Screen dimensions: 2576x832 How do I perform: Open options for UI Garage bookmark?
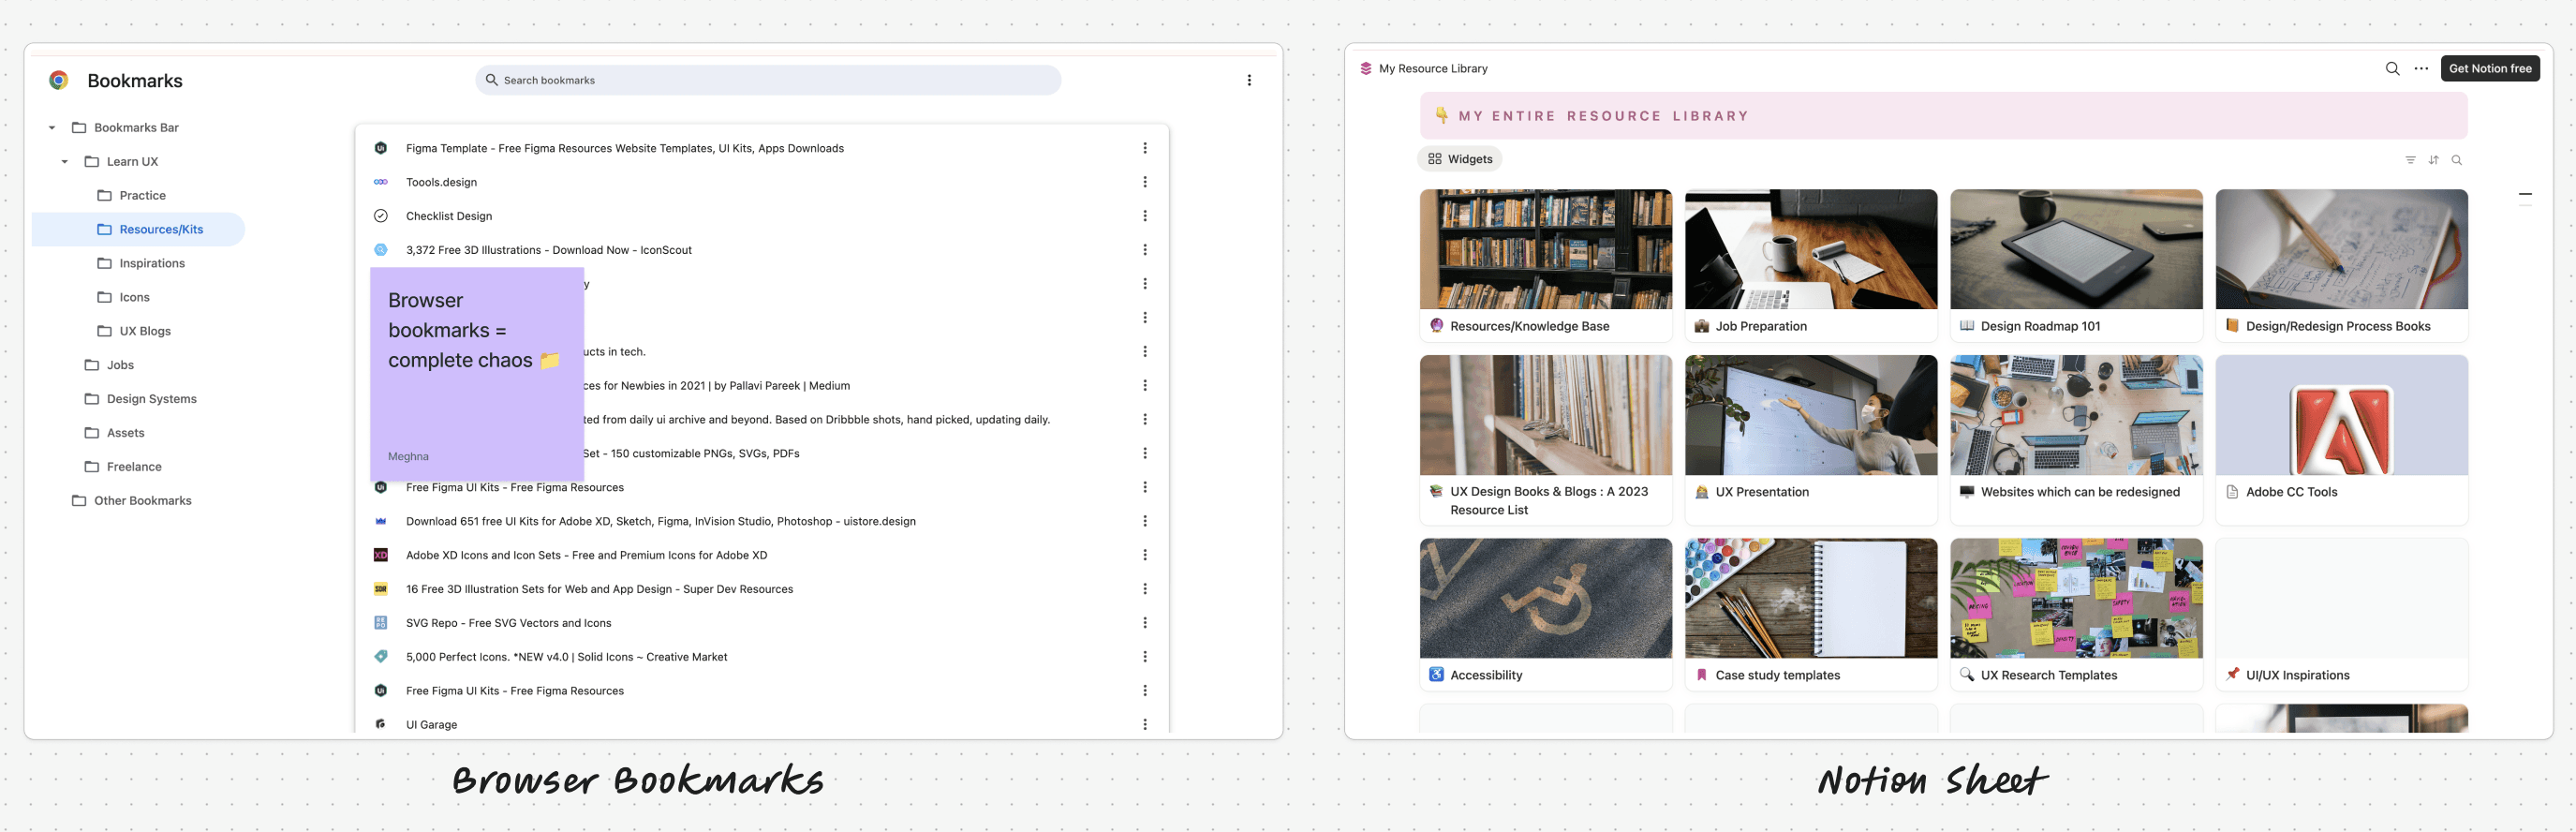point(1145,725)
